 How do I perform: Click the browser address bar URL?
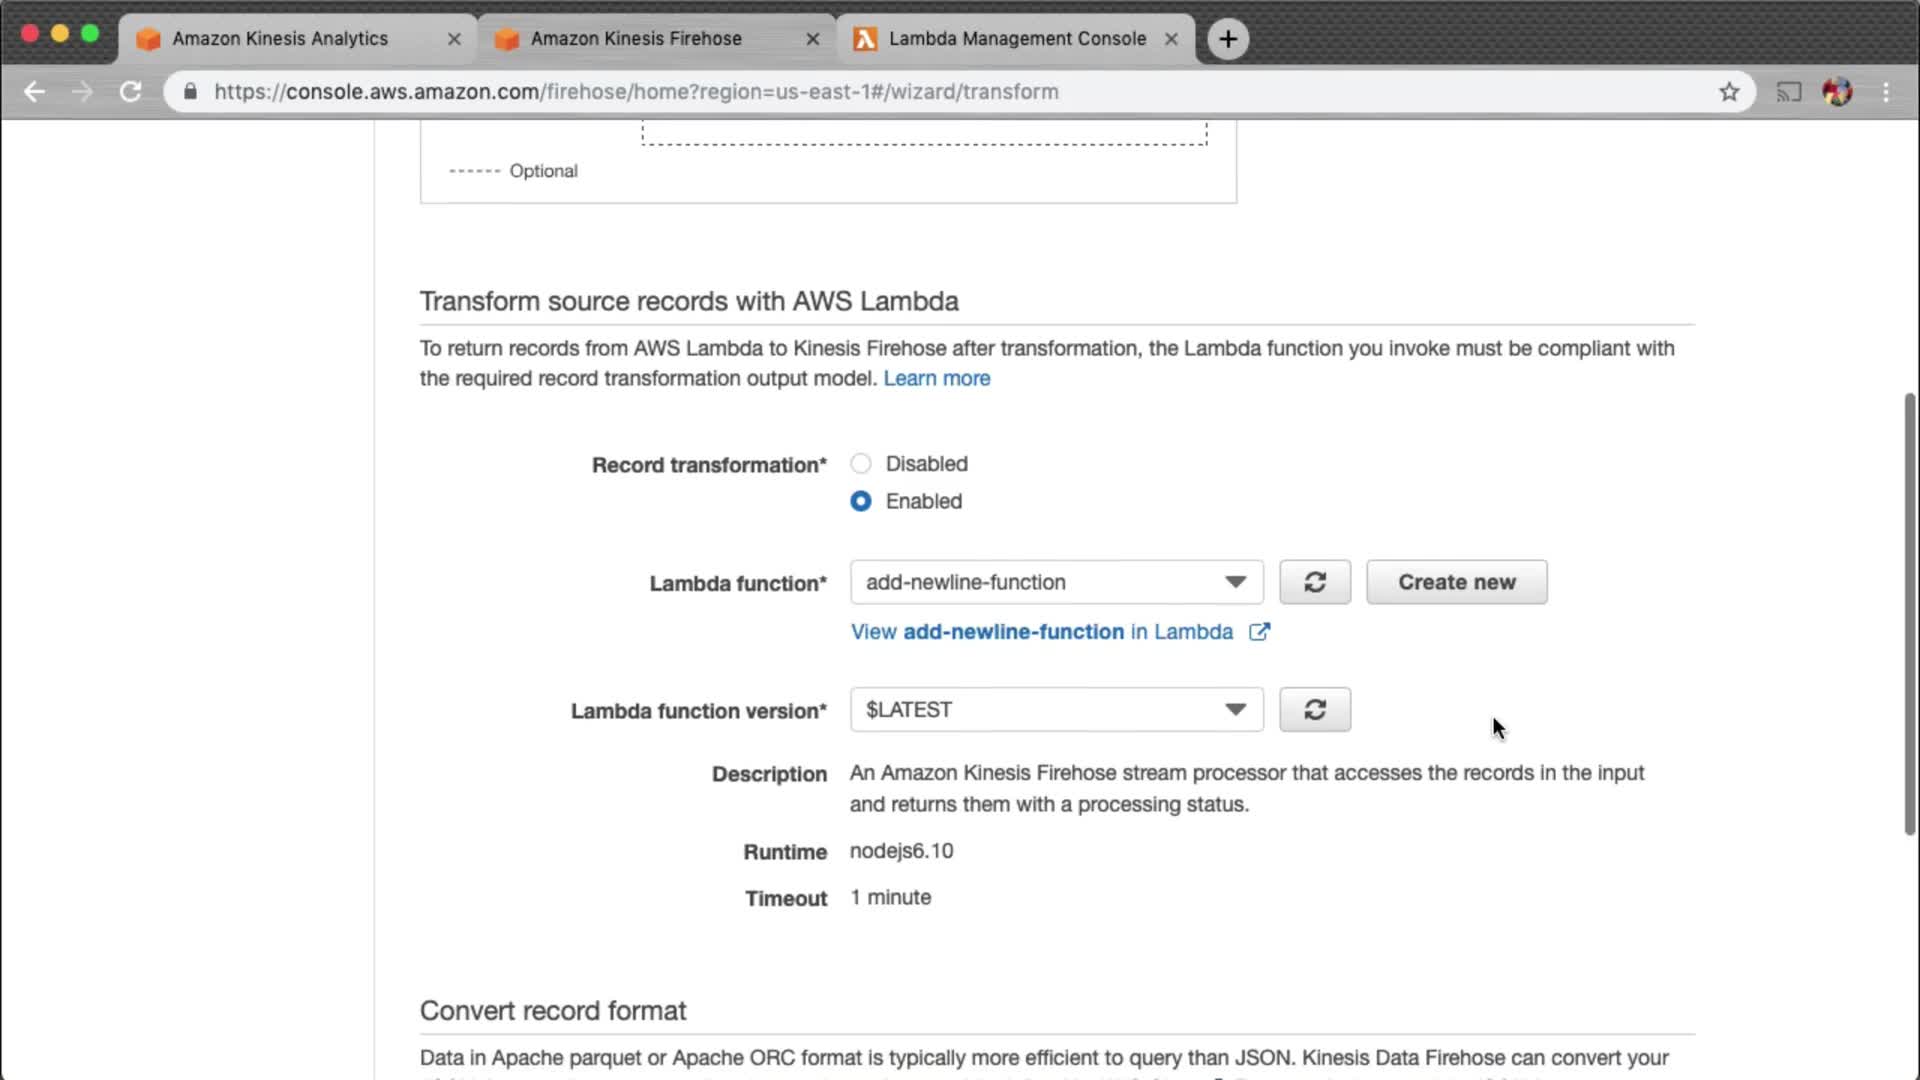(636, 92)
